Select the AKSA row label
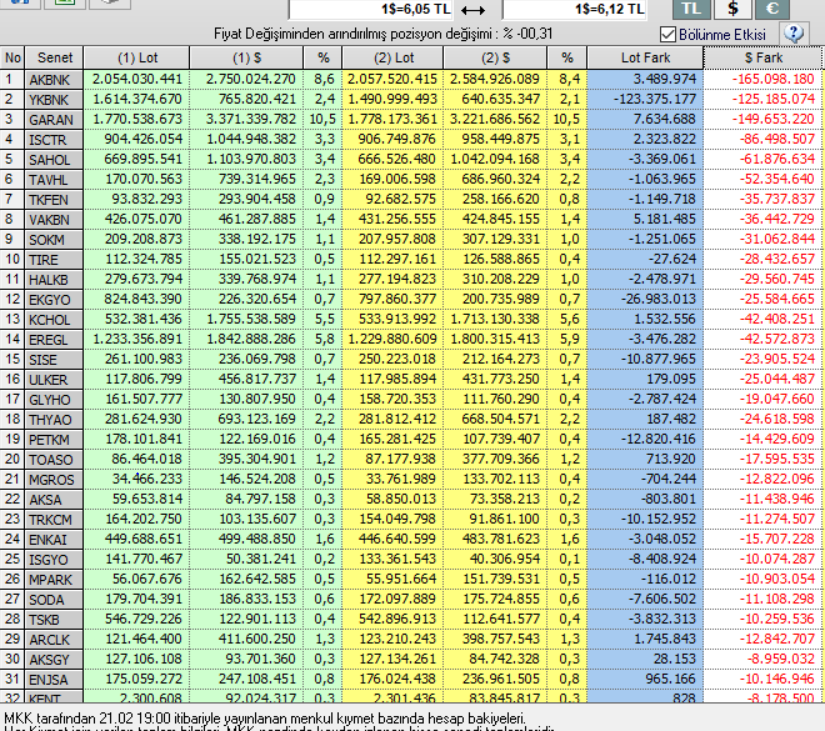Viewport: 825px width, 731px height. [54, 500]
